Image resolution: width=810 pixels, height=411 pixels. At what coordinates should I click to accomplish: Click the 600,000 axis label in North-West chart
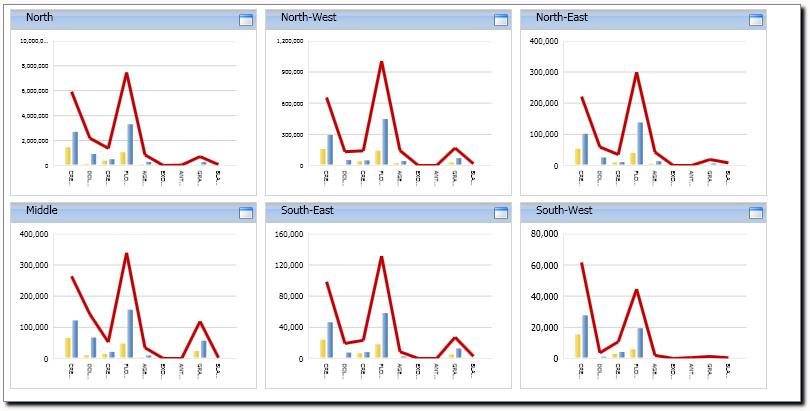(x=293, y=104)
